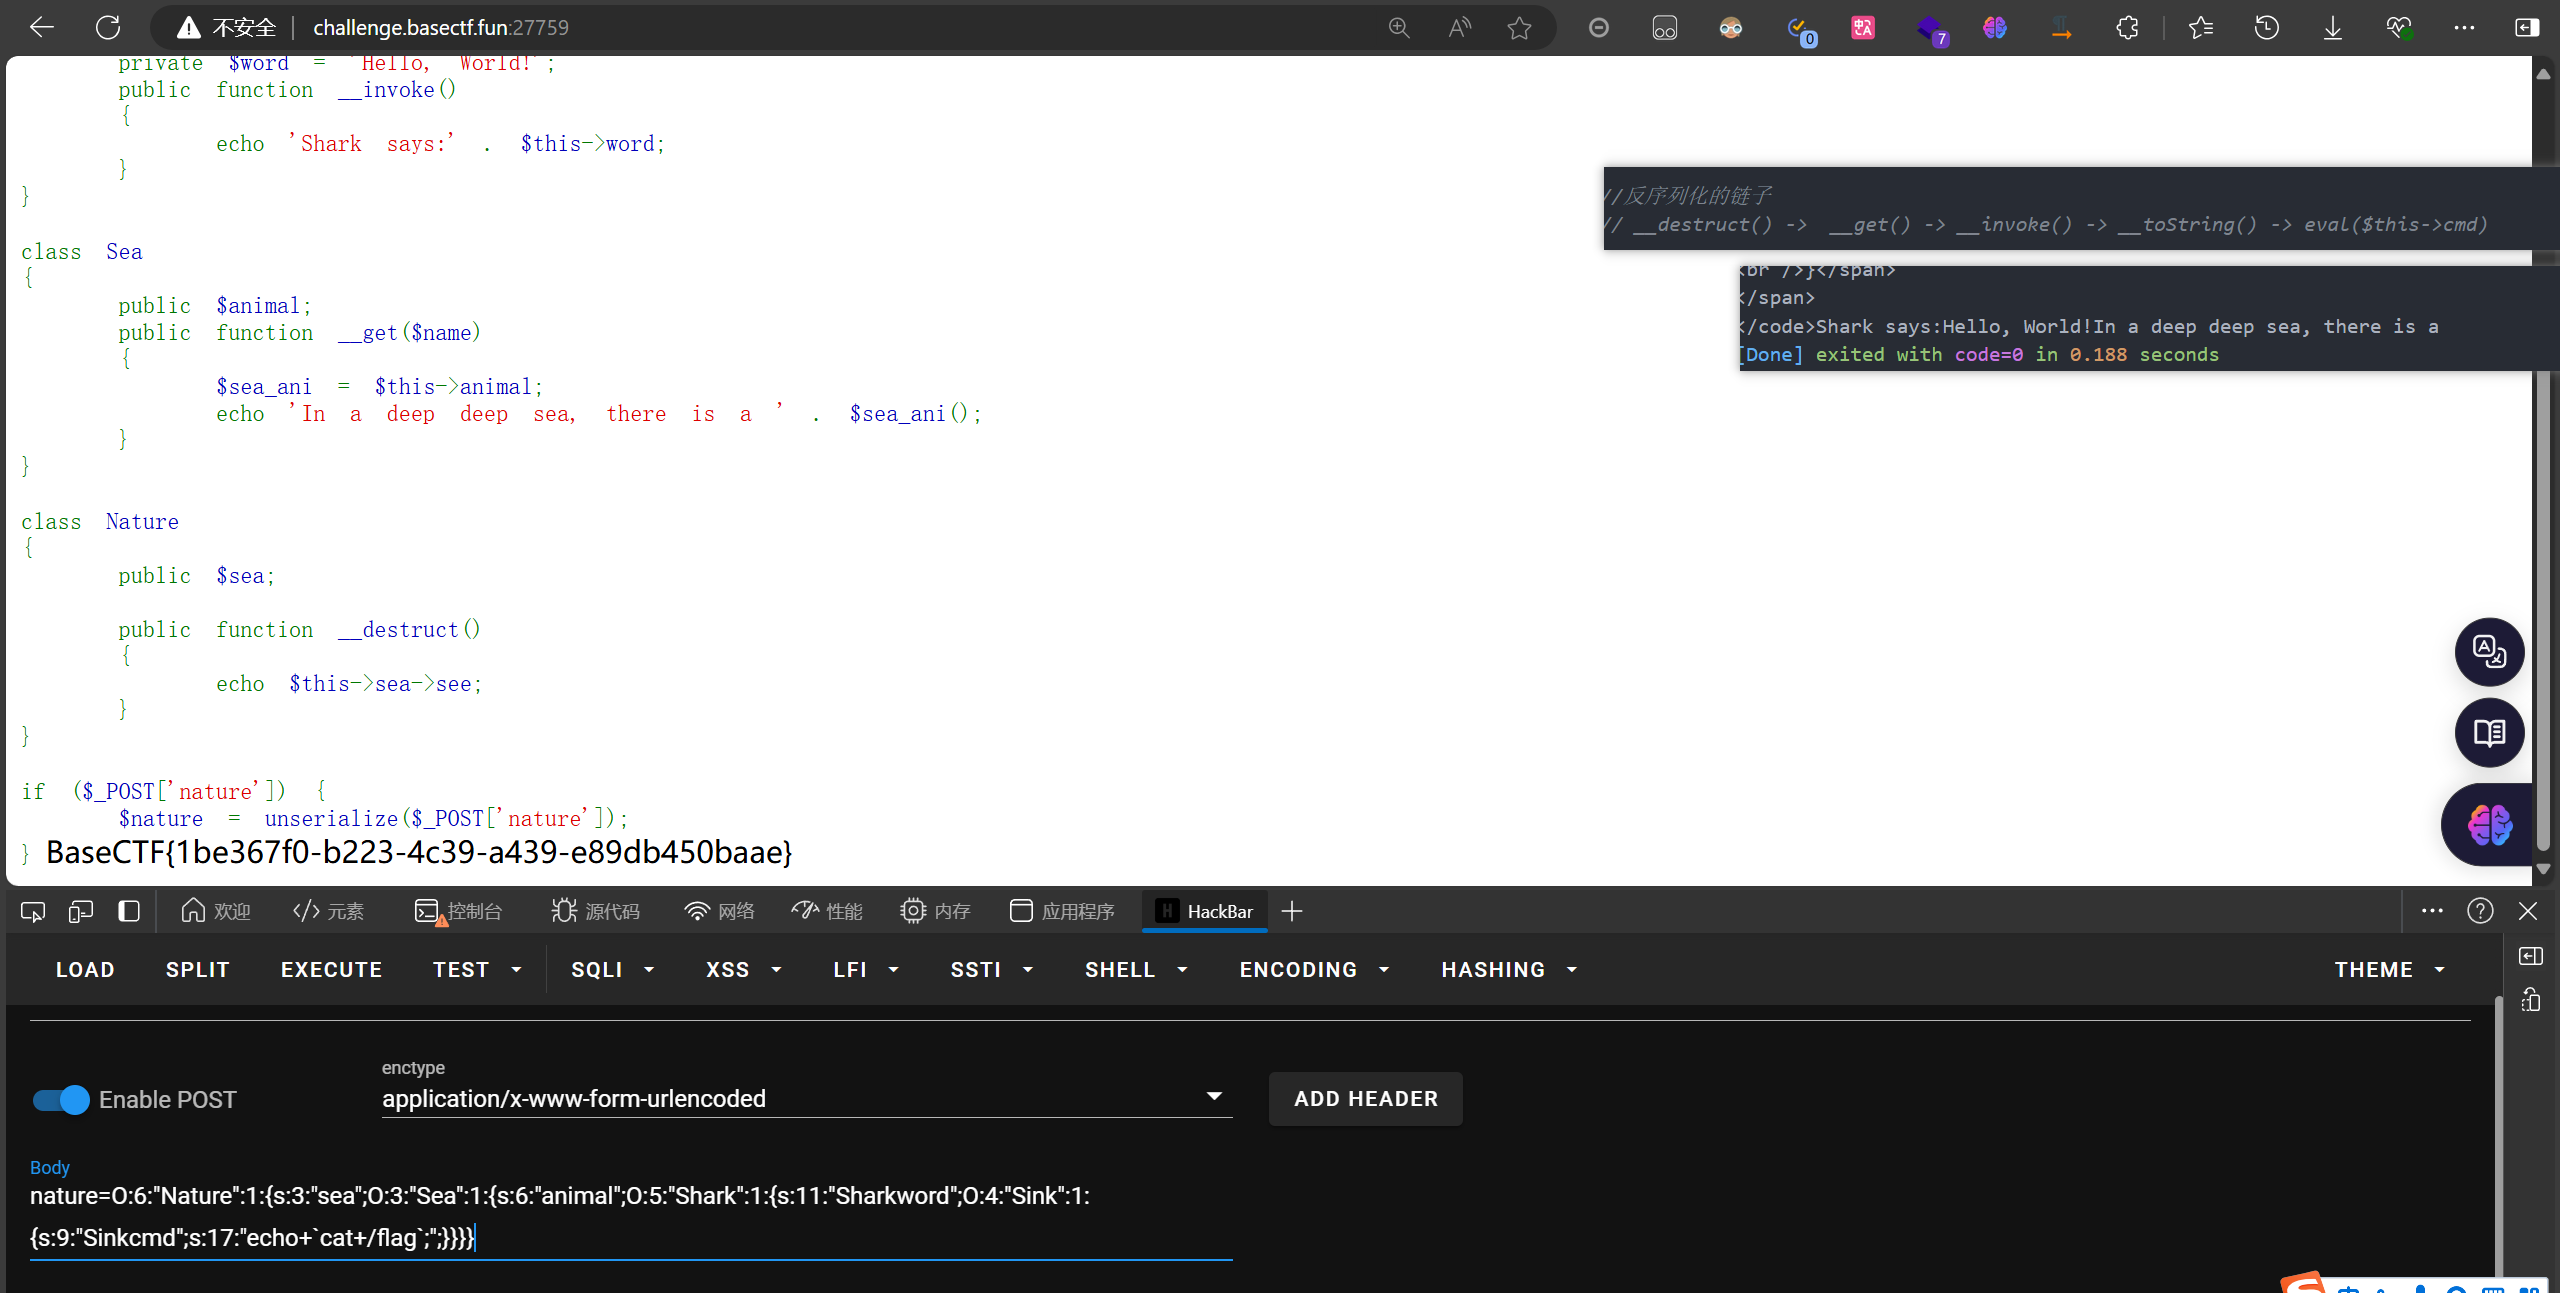Click the page scrollbar up arrow
Image resolution: width=2560 pixels, height=1293 pixels.
(x=2544, y=74)
